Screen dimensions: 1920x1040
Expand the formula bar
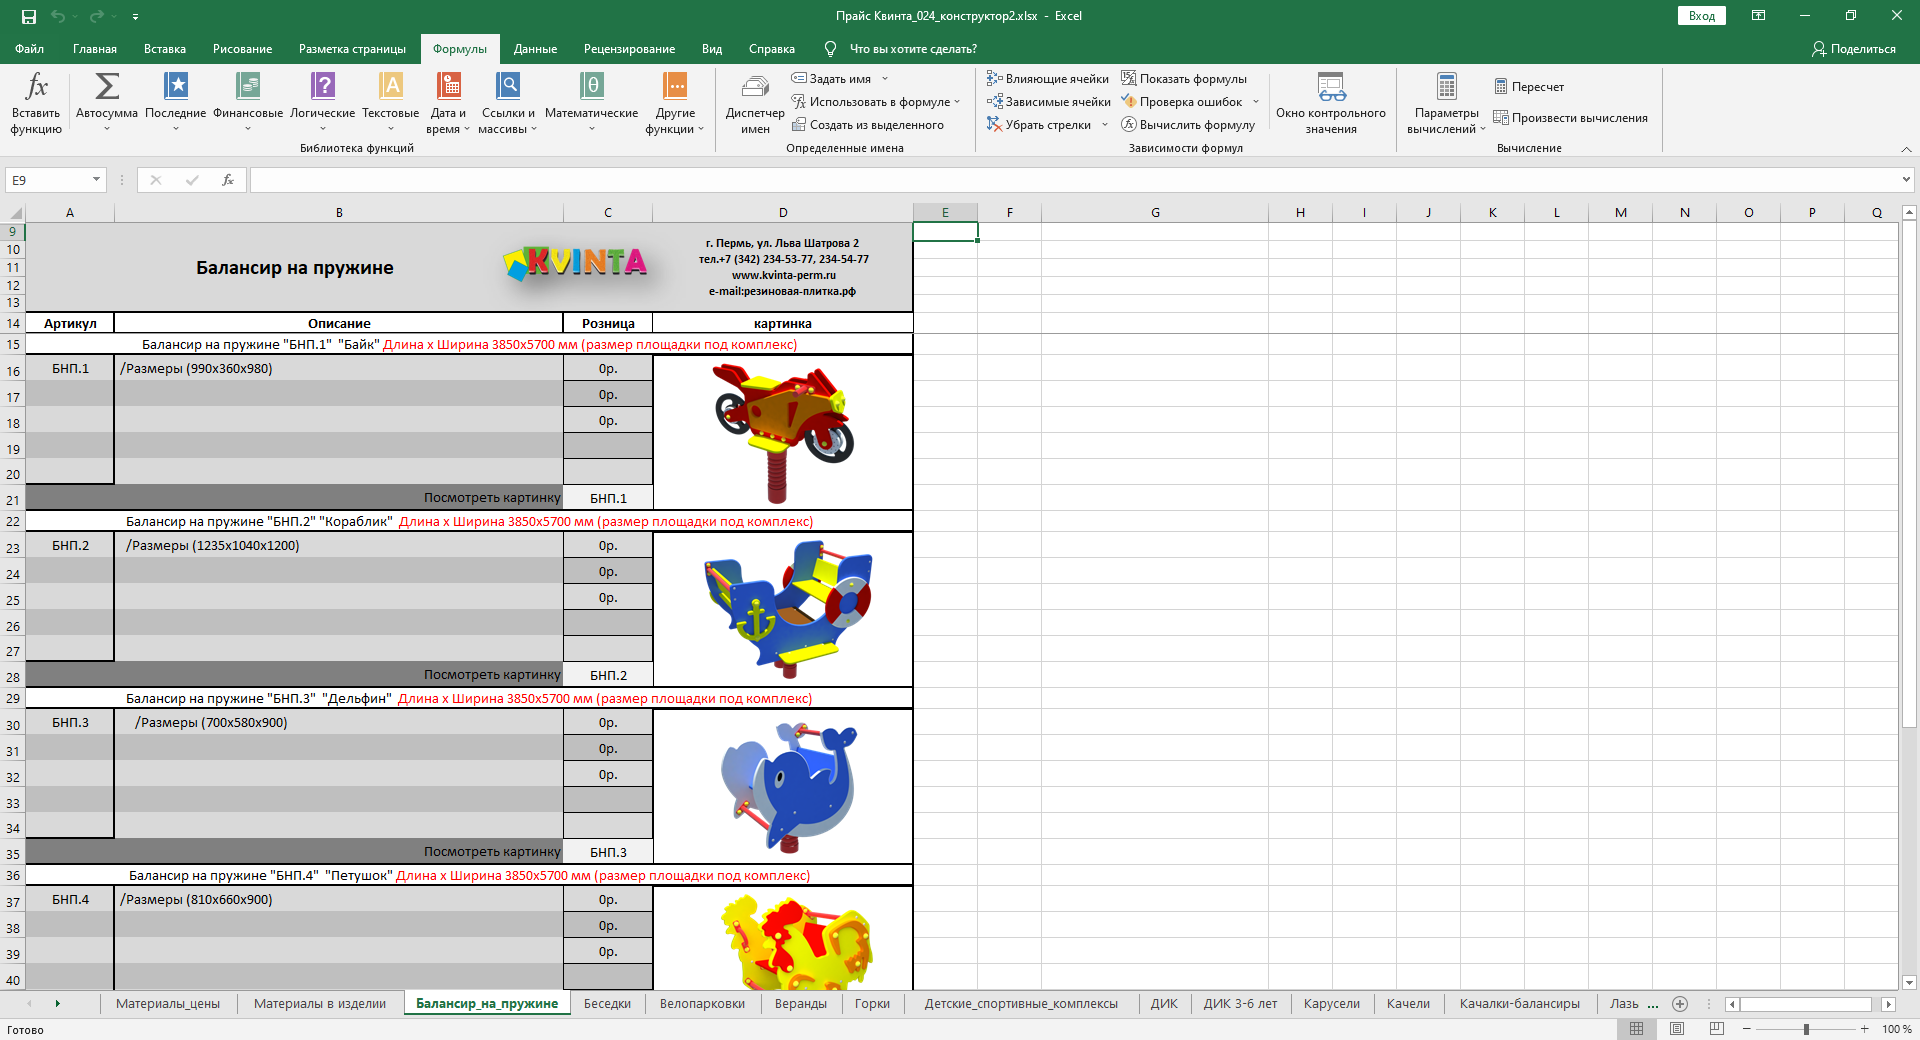(x=1906, y=180)
